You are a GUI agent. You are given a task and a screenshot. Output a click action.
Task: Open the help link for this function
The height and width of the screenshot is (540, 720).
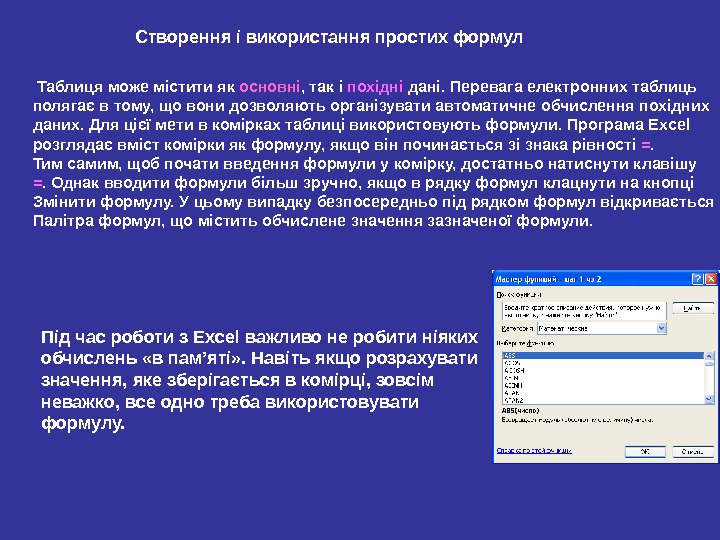(534, 450)
